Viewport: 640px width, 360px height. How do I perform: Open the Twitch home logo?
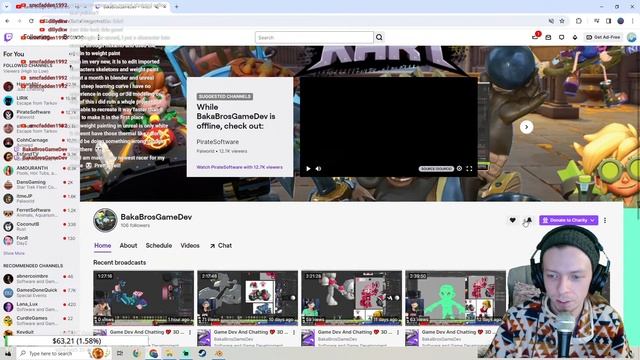pyautogui.click(x=8, y=38)
